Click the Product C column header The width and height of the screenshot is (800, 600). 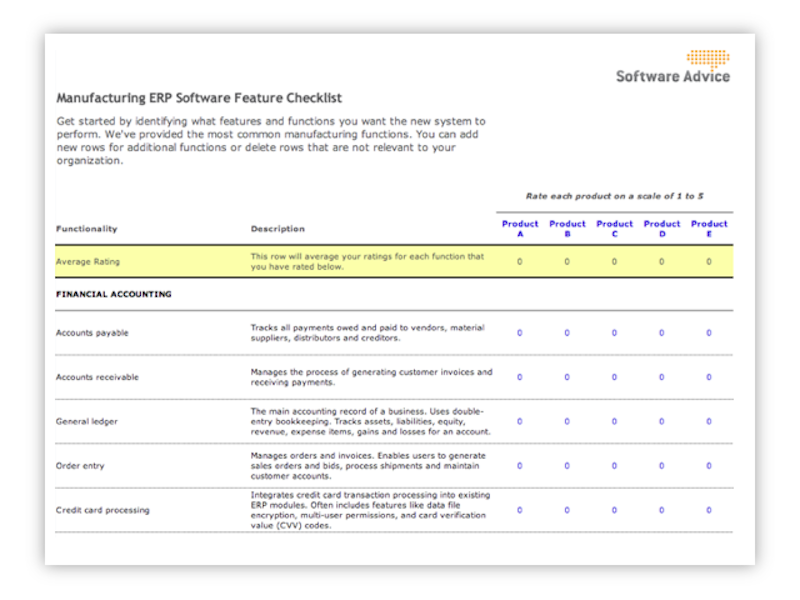[614, 228]
